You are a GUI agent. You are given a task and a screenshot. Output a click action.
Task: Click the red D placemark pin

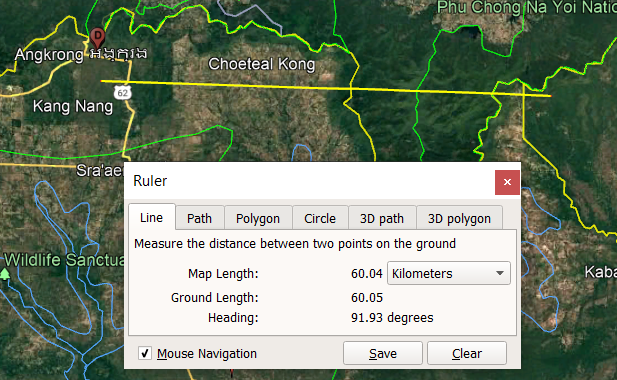(x=97, y=38)
